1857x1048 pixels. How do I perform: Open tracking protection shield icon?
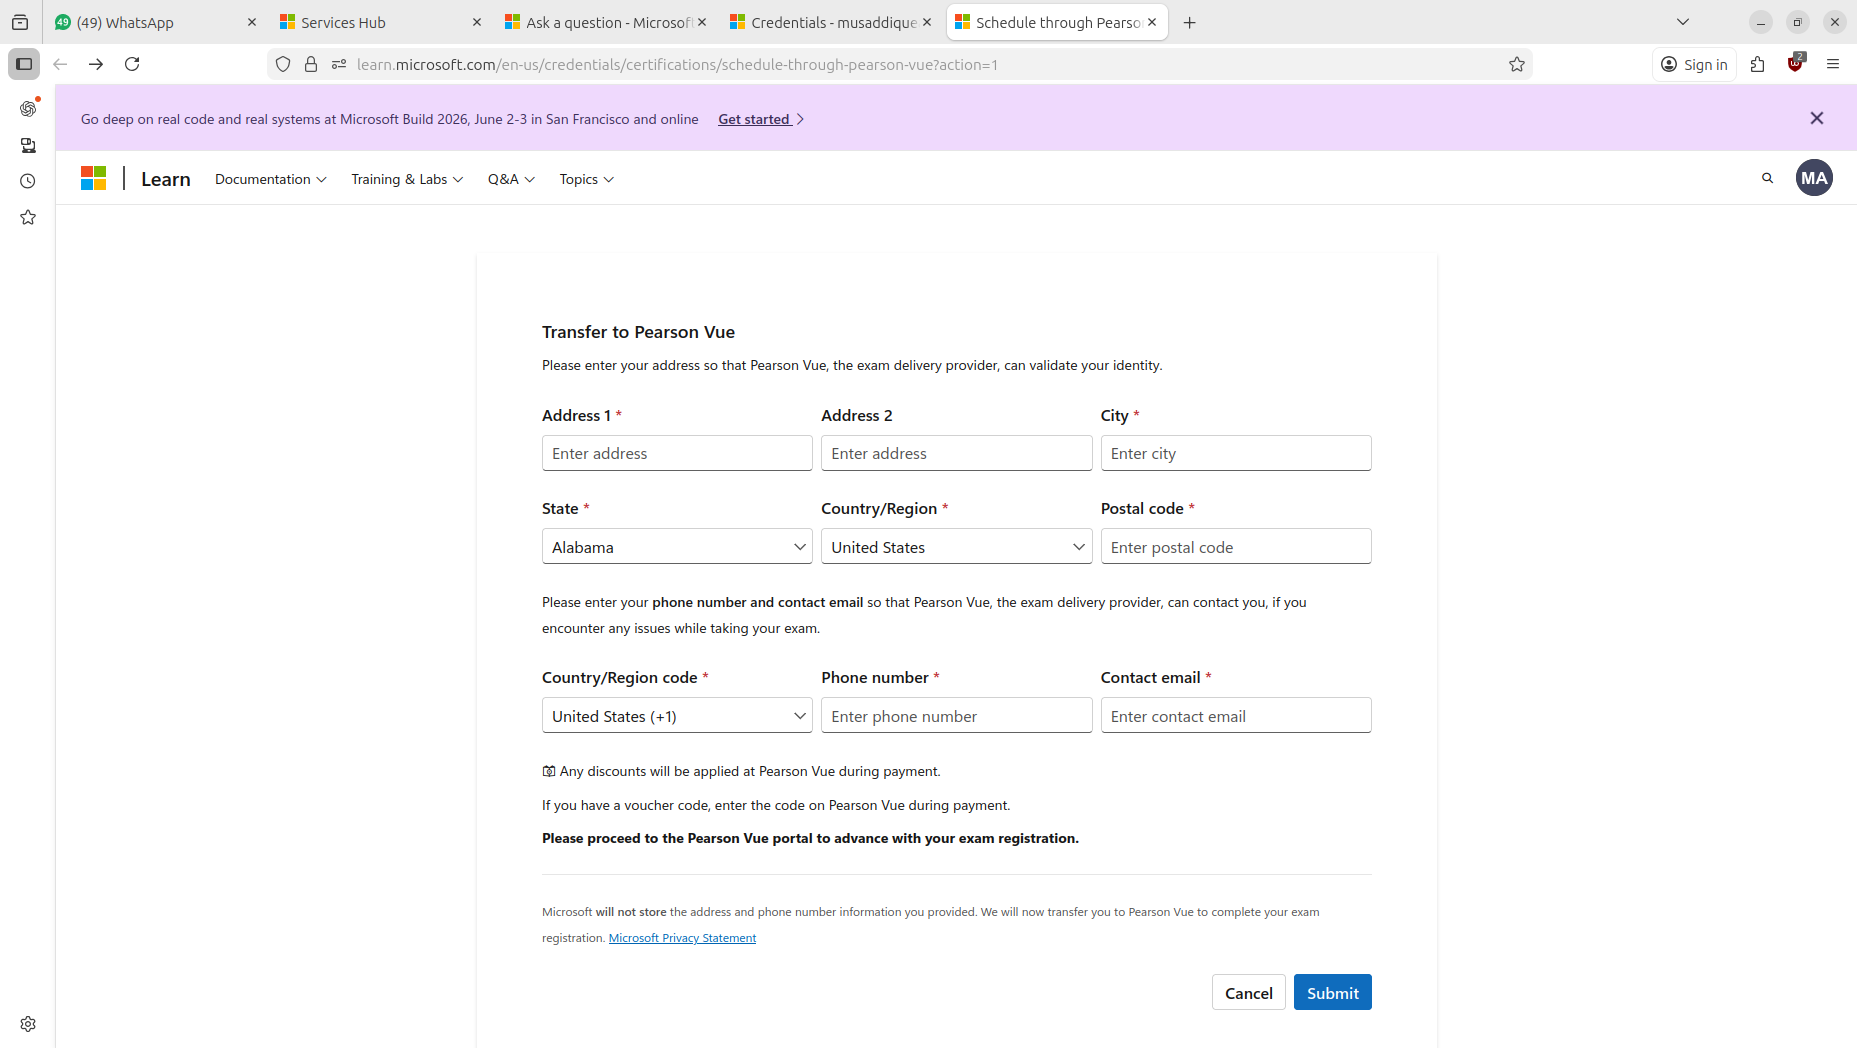pyautogui.click(x=283, y=64)
